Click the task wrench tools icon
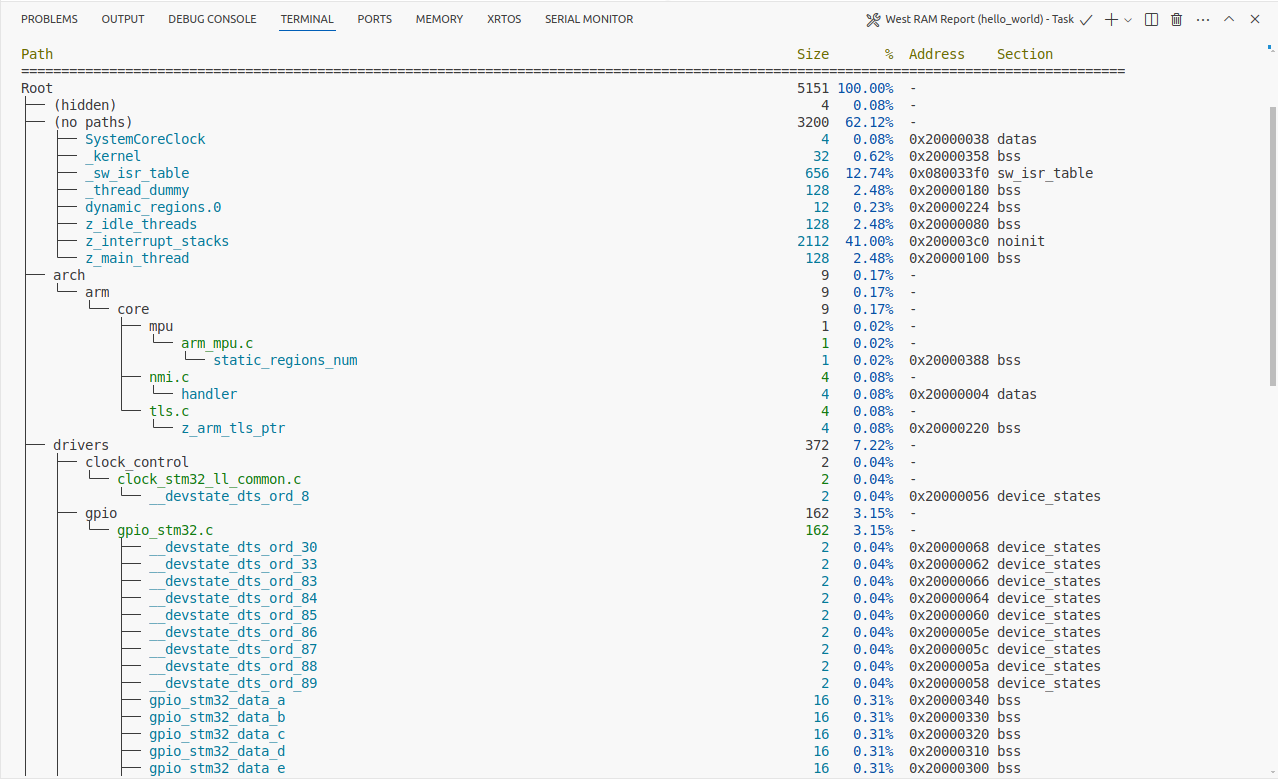The height and width of the screenshot is (779, 1278). [872, 19]
